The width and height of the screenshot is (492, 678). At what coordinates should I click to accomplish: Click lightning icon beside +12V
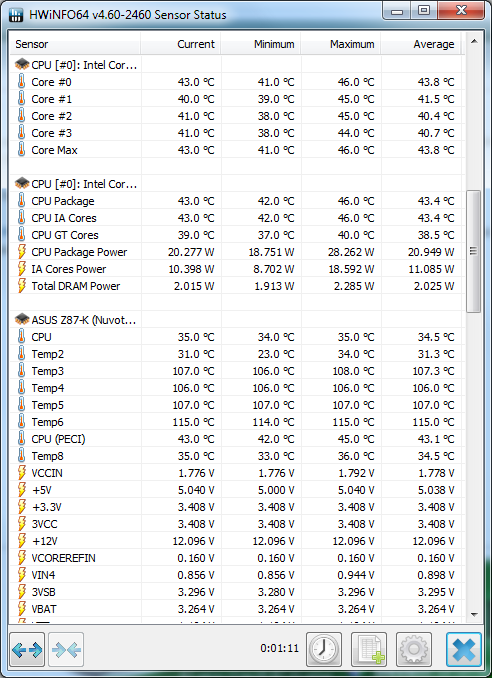[x=22, y=541]
